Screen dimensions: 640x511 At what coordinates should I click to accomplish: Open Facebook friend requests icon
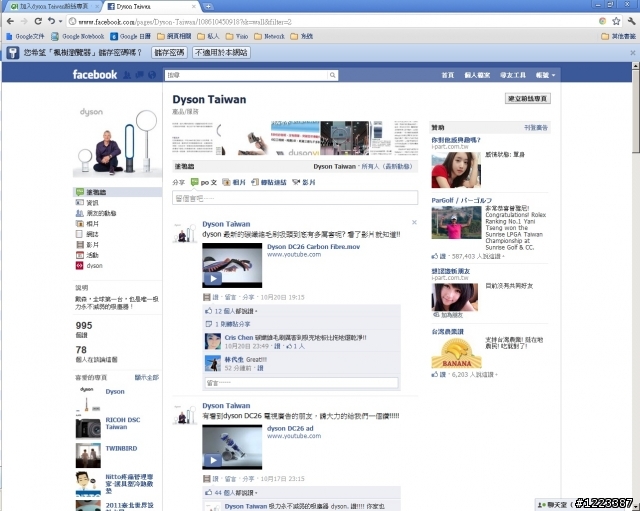[127, 75]
